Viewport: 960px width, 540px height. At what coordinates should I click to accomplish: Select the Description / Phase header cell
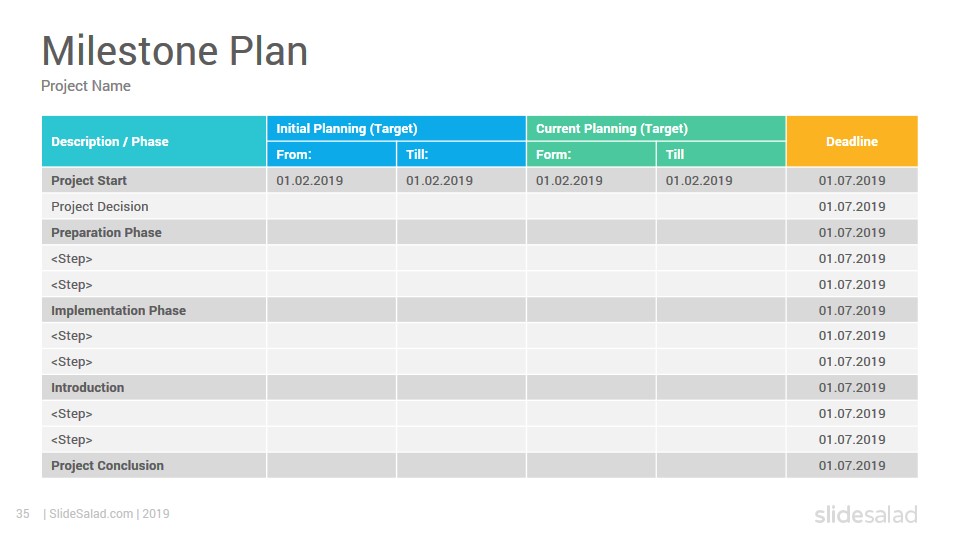coord(154,141)
